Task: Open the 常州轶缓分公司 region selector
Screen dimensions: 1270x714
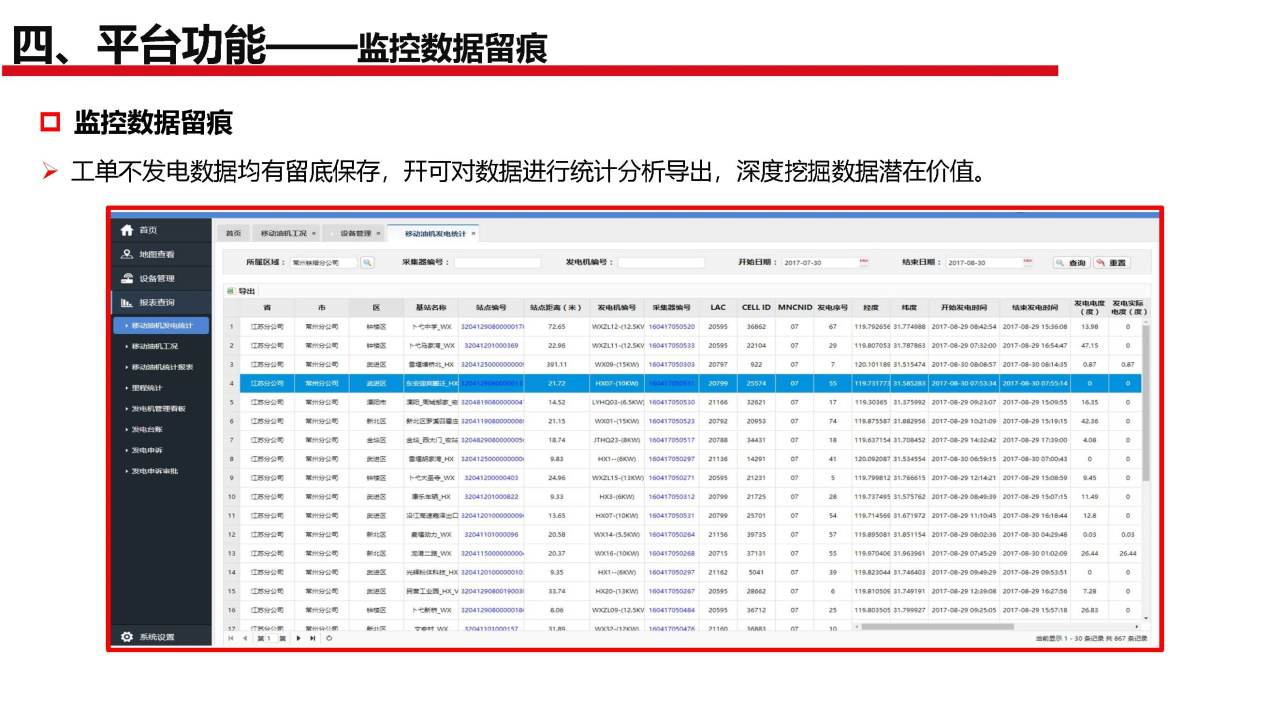Action: coord(325,263)
